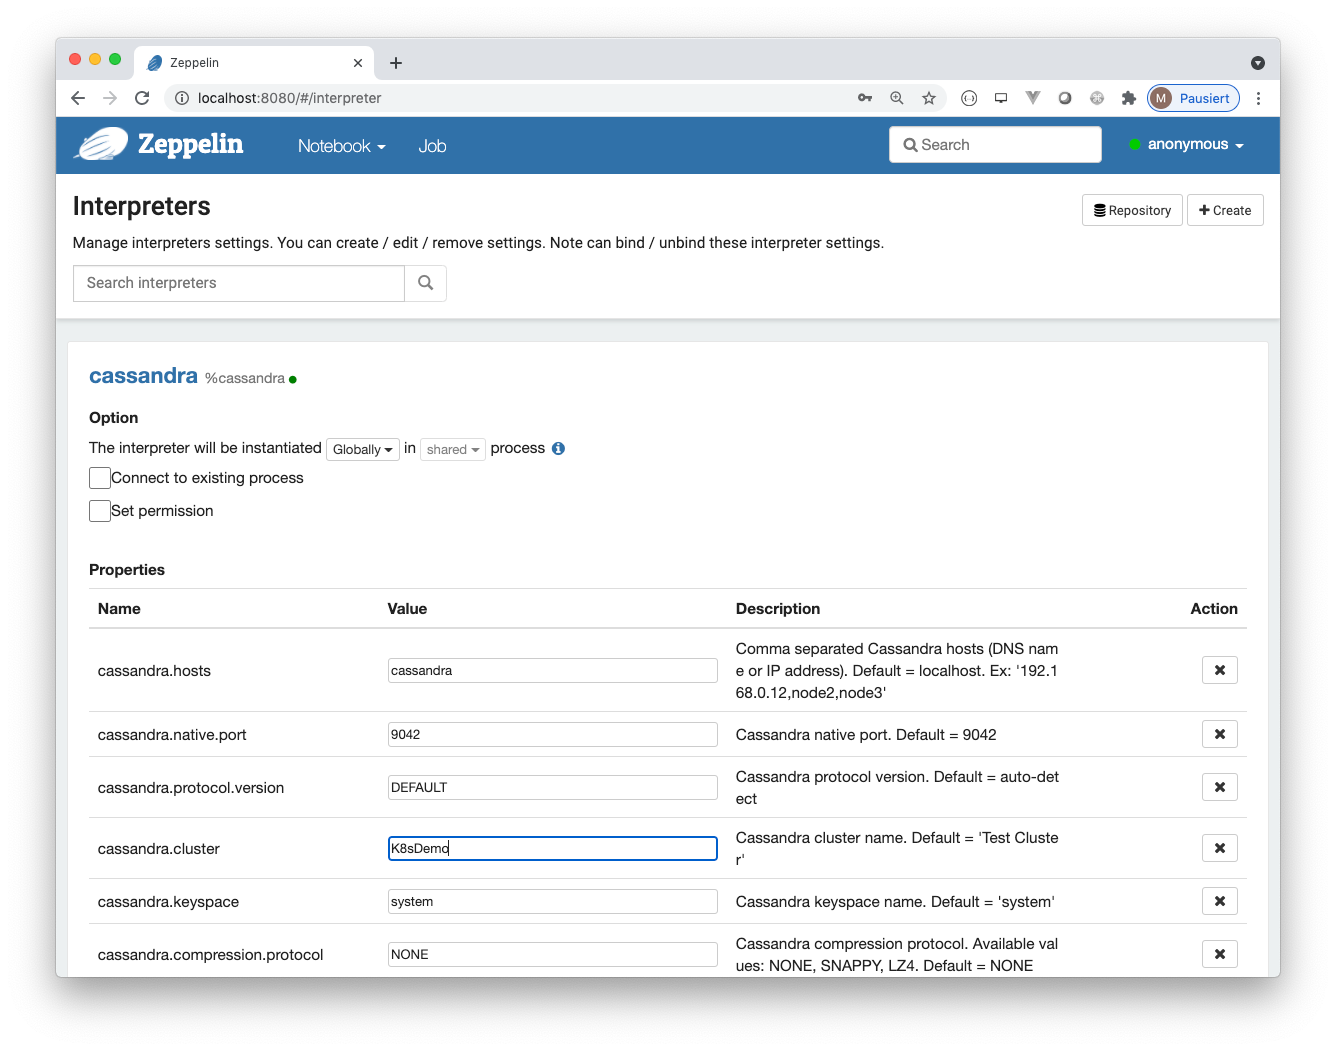Remove the cassandra.native.port property

pos(1219,734)
